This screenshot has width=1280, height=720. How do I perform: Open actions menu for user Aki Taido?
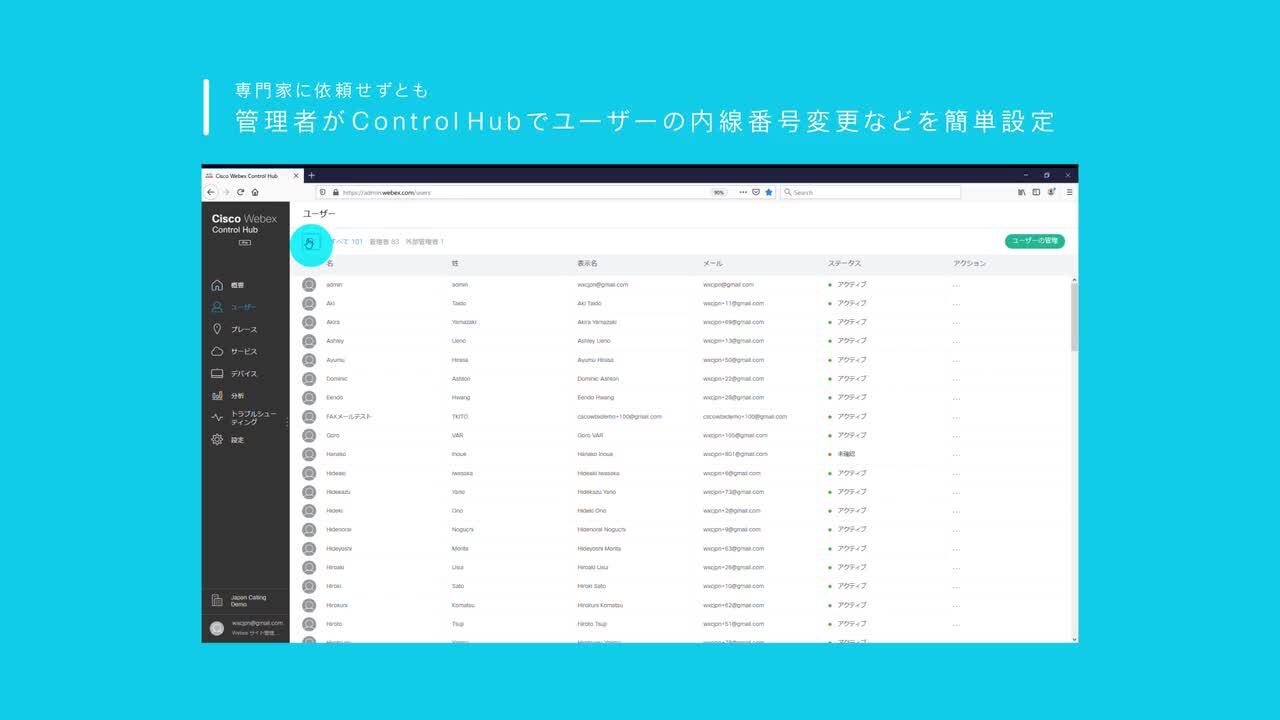(x=956, y=303)
